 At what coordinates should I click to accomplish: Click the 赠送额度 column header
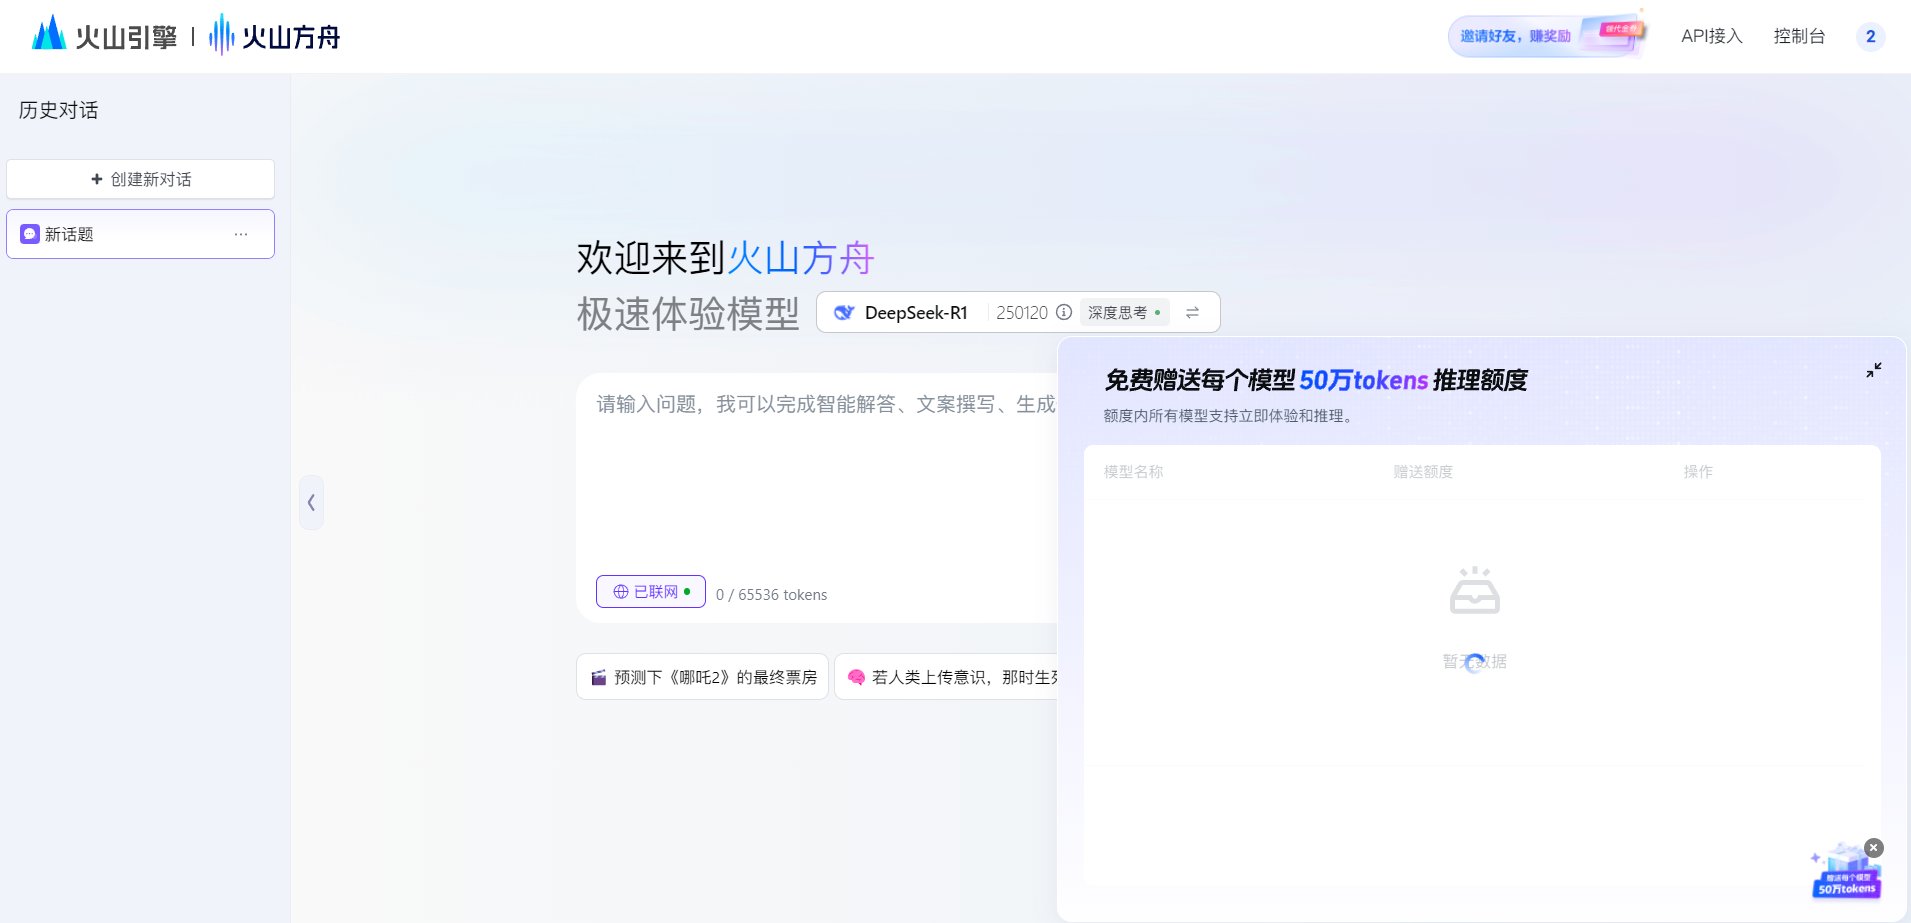click(1423, 471)
